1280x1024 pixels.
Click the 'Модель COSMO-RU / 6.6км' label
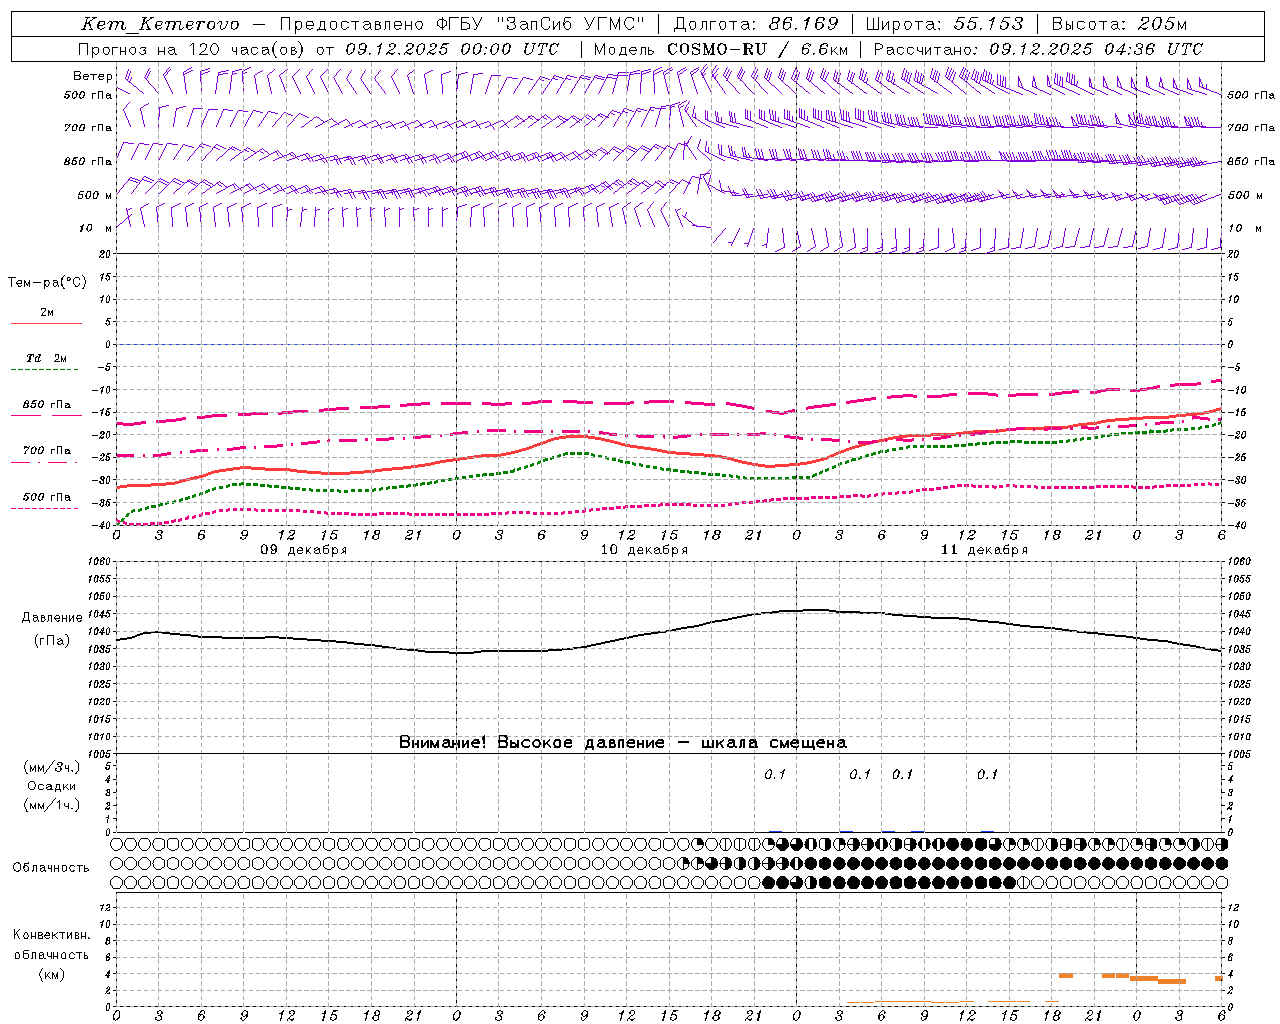coord(721,49)
